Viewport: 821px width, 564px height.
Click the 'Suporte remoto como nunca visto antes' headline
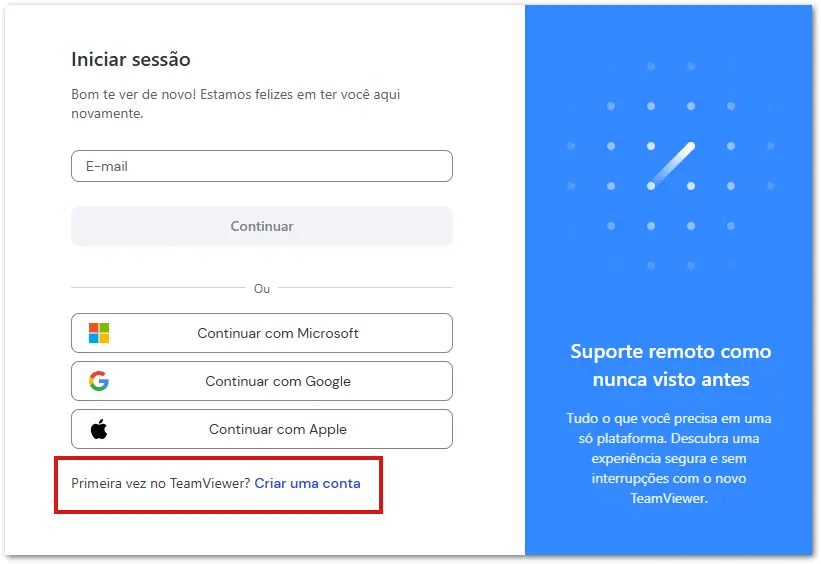click(x=671, y=366)
